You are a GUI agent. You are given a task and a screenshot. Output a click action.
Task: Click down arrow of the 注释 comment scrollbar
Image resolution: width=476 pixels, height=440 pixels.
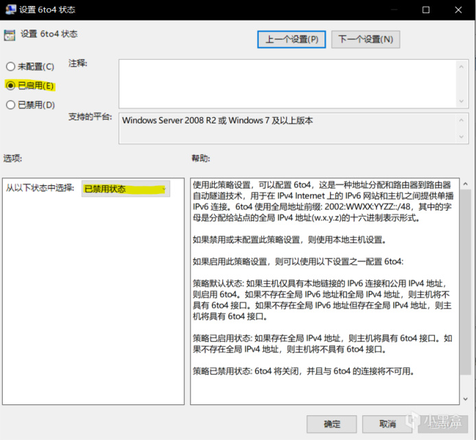[x=461, y=101]
